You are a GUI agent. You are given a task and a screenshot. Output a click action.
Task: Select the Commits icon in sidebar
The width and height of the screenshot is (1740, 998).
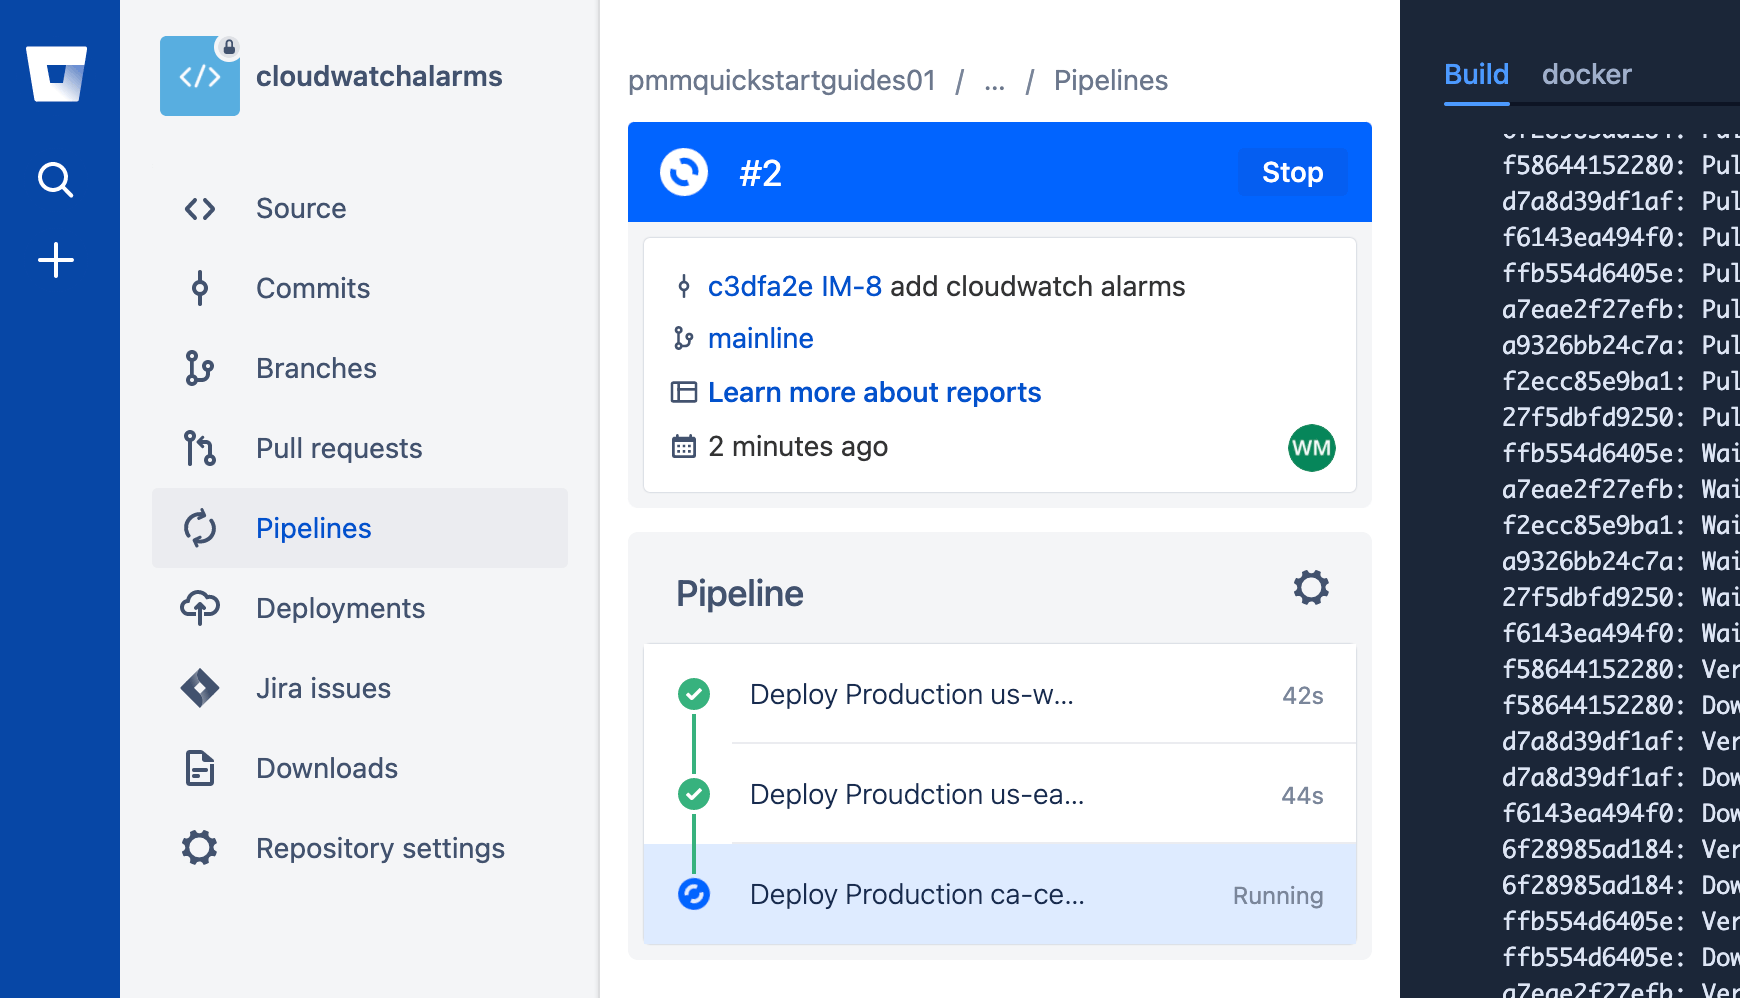pos(199,288)
